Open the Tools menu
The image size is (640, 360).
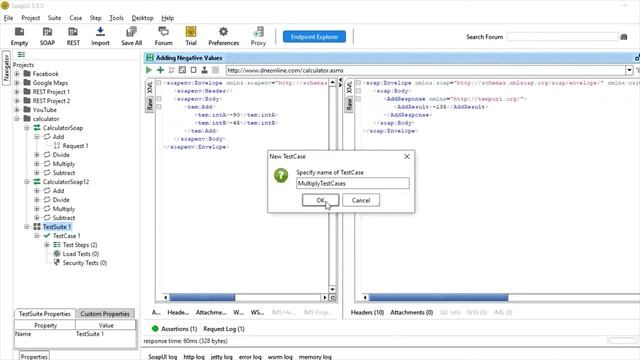[116, 18]
